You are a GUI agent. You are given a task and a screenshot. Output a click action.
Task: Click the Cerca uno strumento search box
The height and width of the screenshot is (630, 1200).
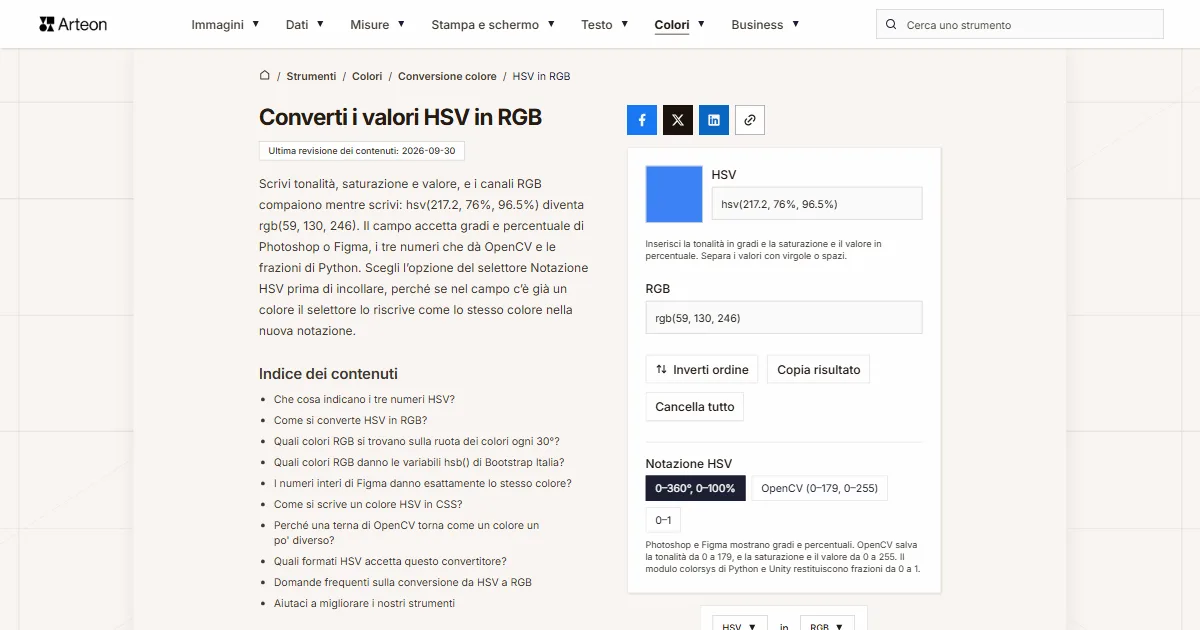(1020, 25)
